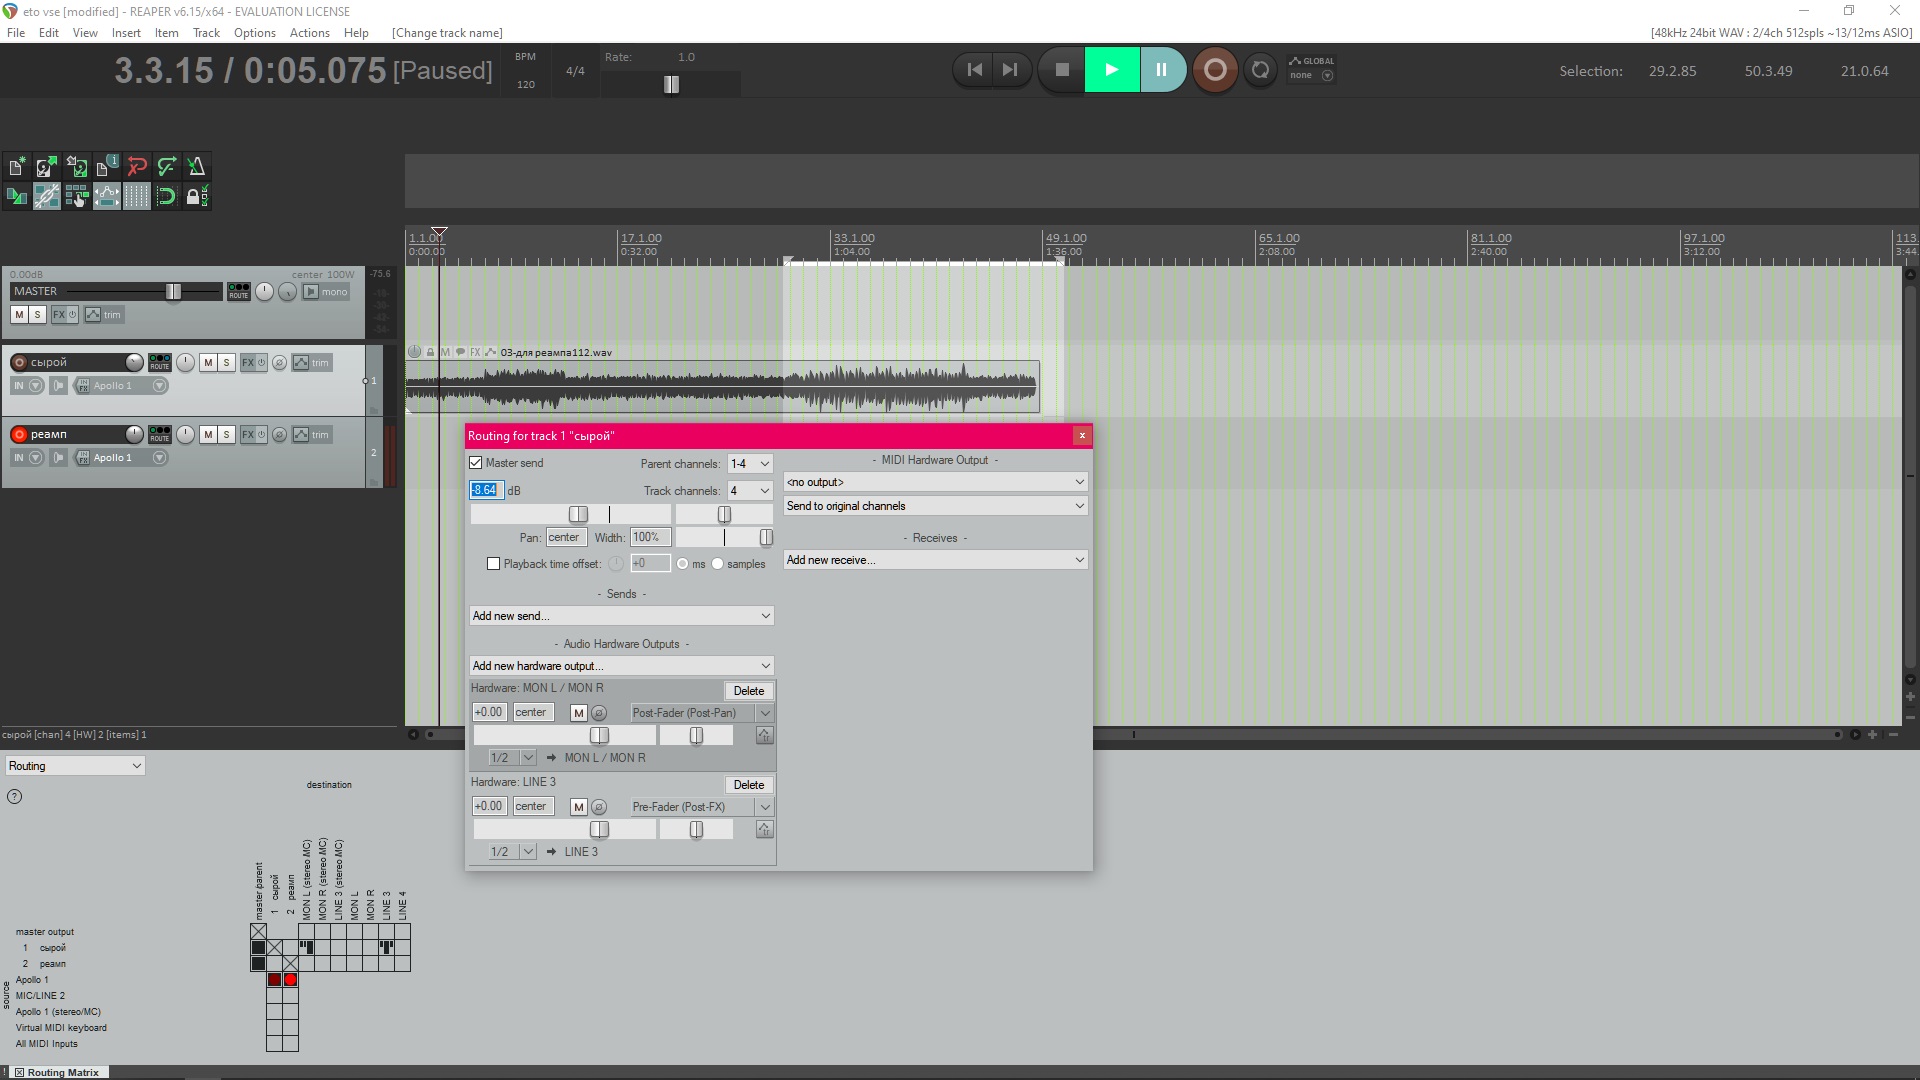
Task: Click the MASTER volume fader handle
Action: pyautogui.click(x=173, y=292)
